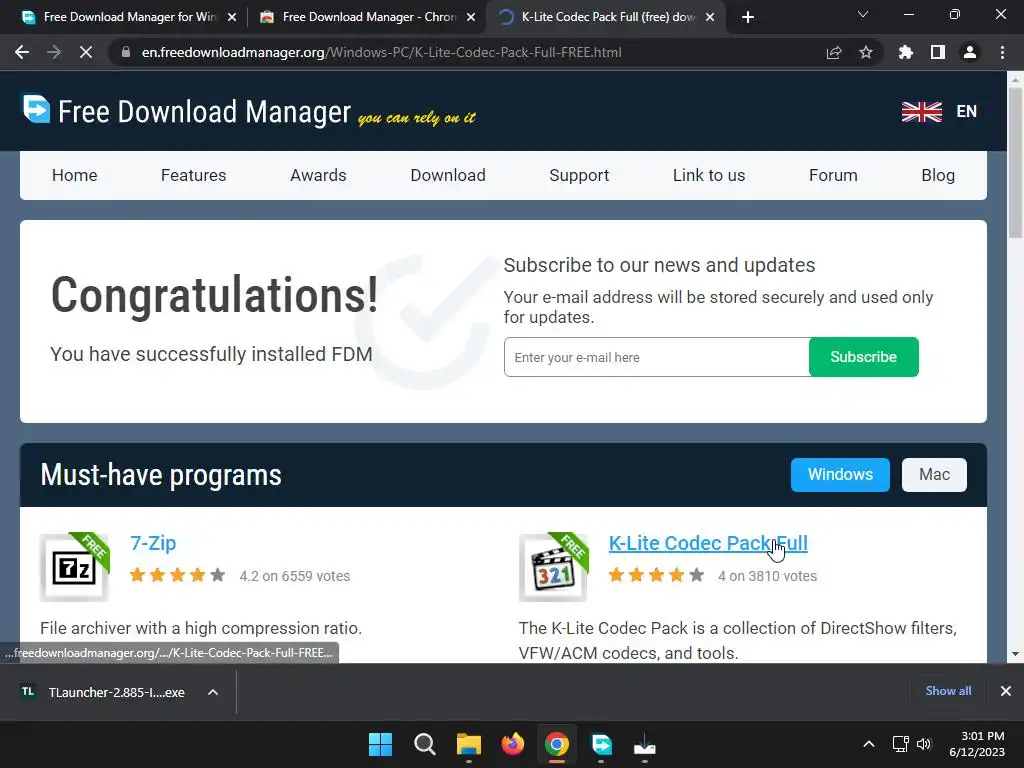The width and height of the screenshot is (1024, 768).
Task: Select the Windows programs filter
Action: click(x=840, y=475)
